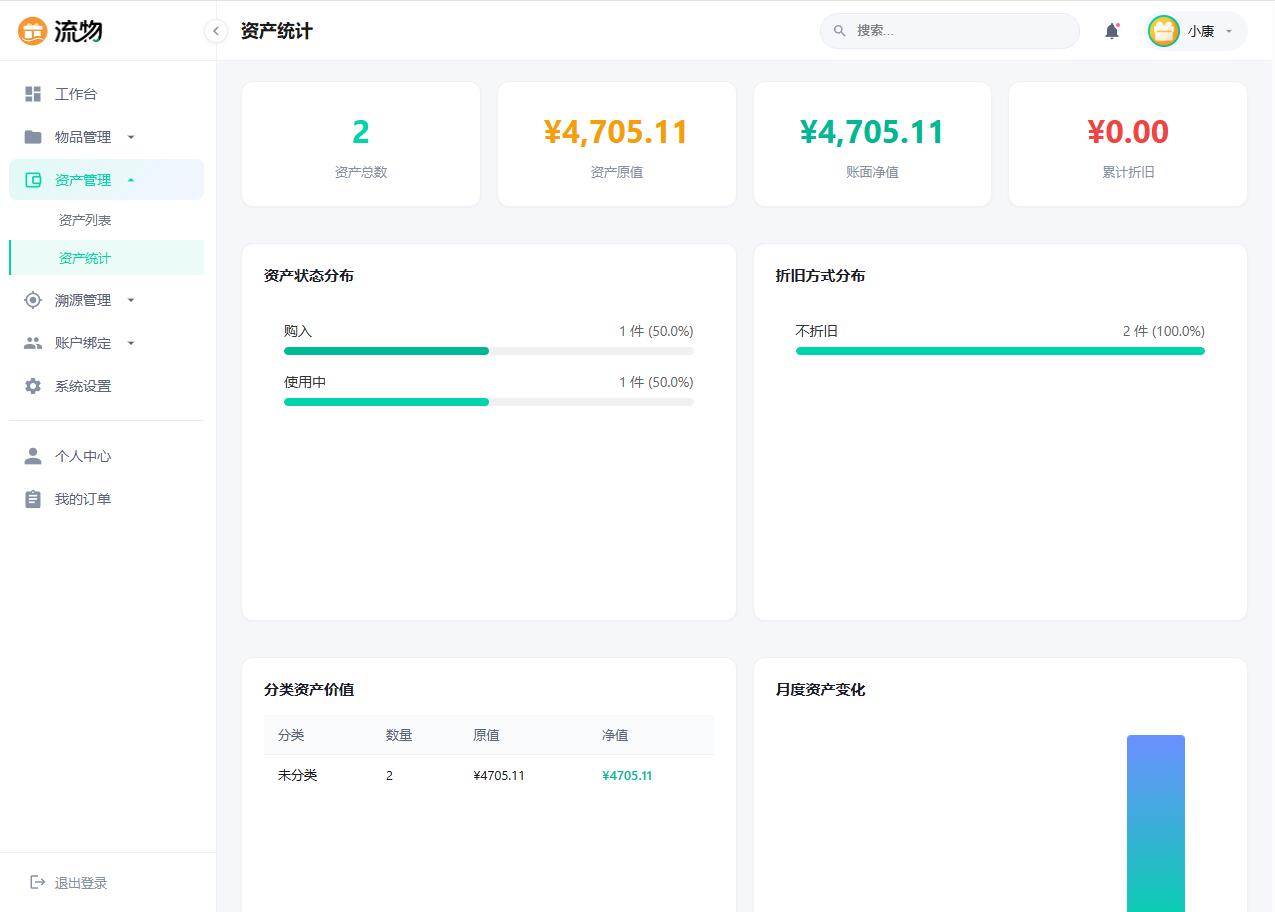The height and width of the screenshot is (912, 1275).
Task: Click the 资产统计 page title
Action: pyautogui.click(x=277, y=31)
